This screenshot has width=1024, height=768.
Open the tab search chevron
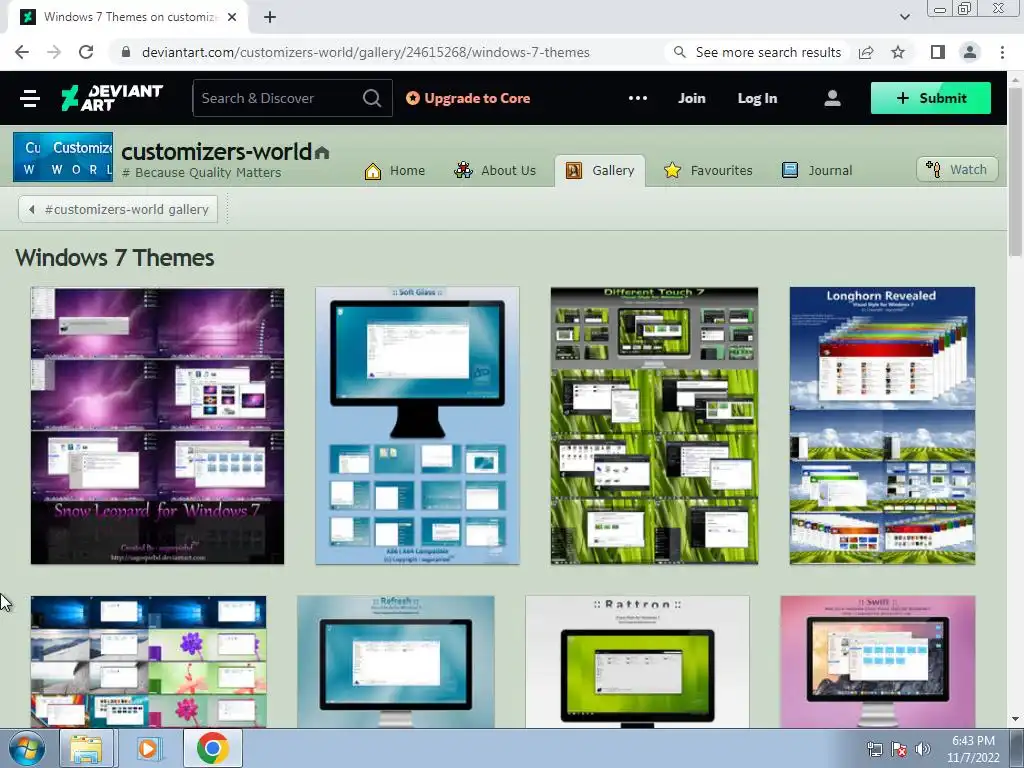click(904, 17)
